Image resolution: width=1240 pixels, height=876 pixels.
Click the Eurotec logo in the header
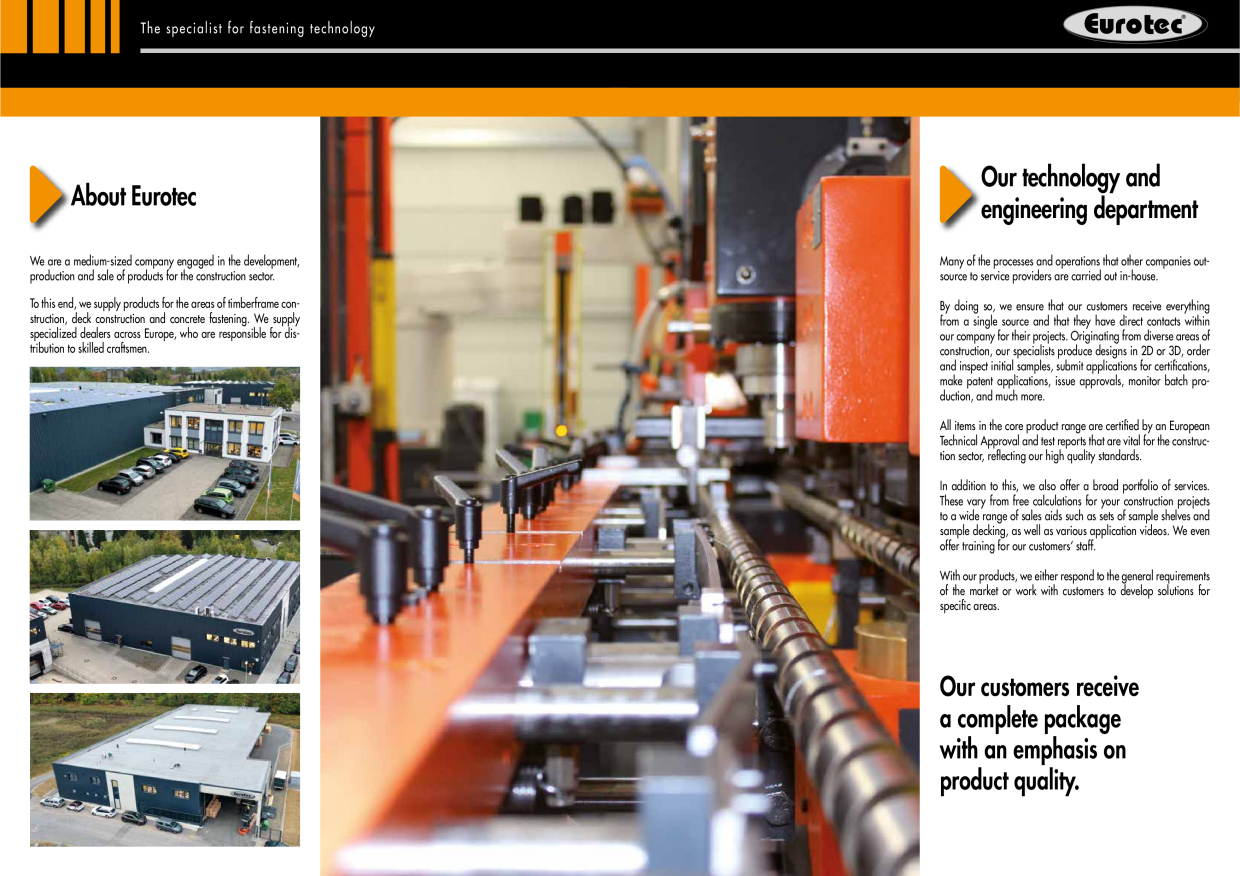click(1134, 25)
